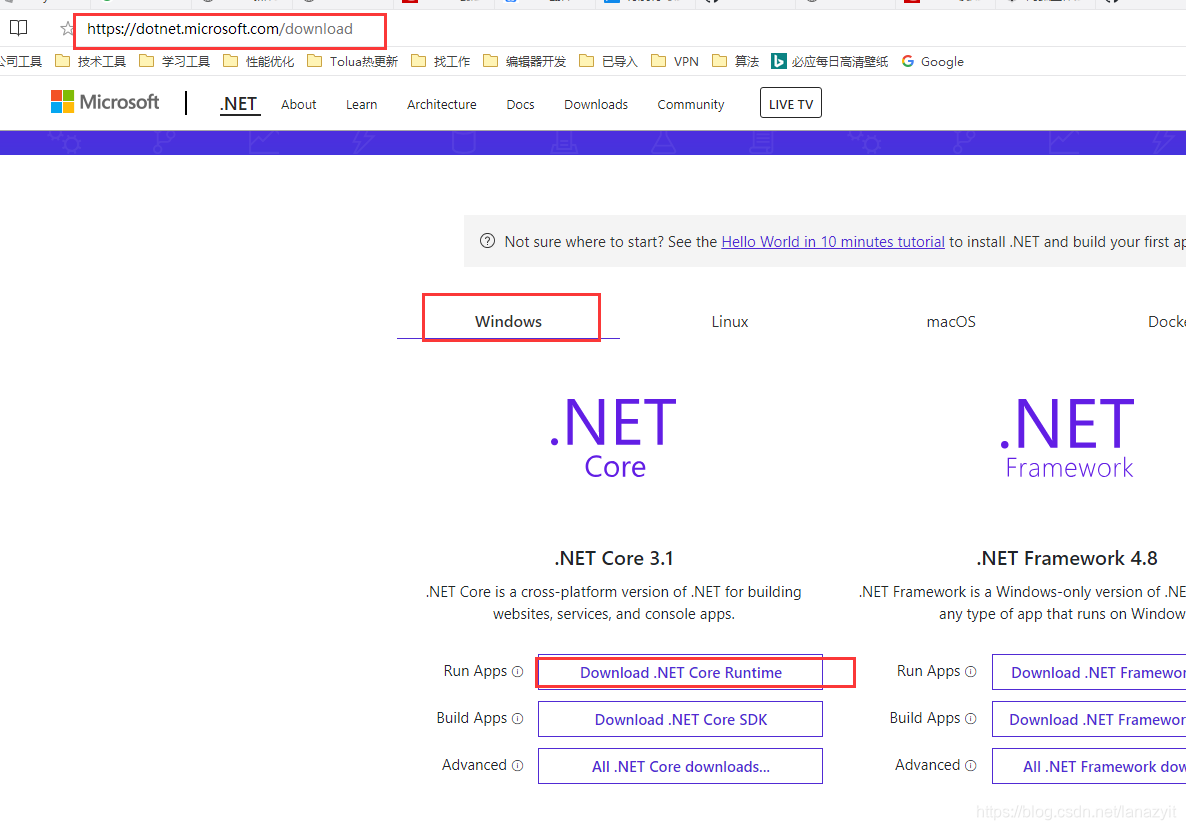Open the Docs menu item

(x=520, y=104)
